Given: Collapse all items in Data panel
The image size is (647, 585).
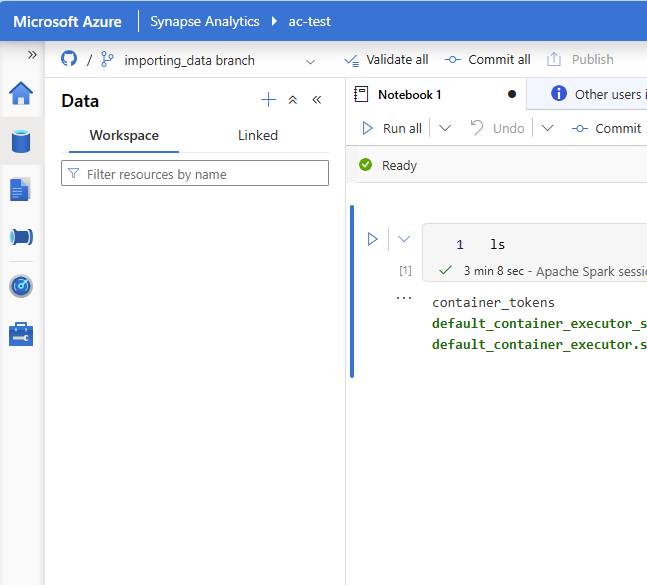Looking at the screenshot, I should (x=293, y=100).
